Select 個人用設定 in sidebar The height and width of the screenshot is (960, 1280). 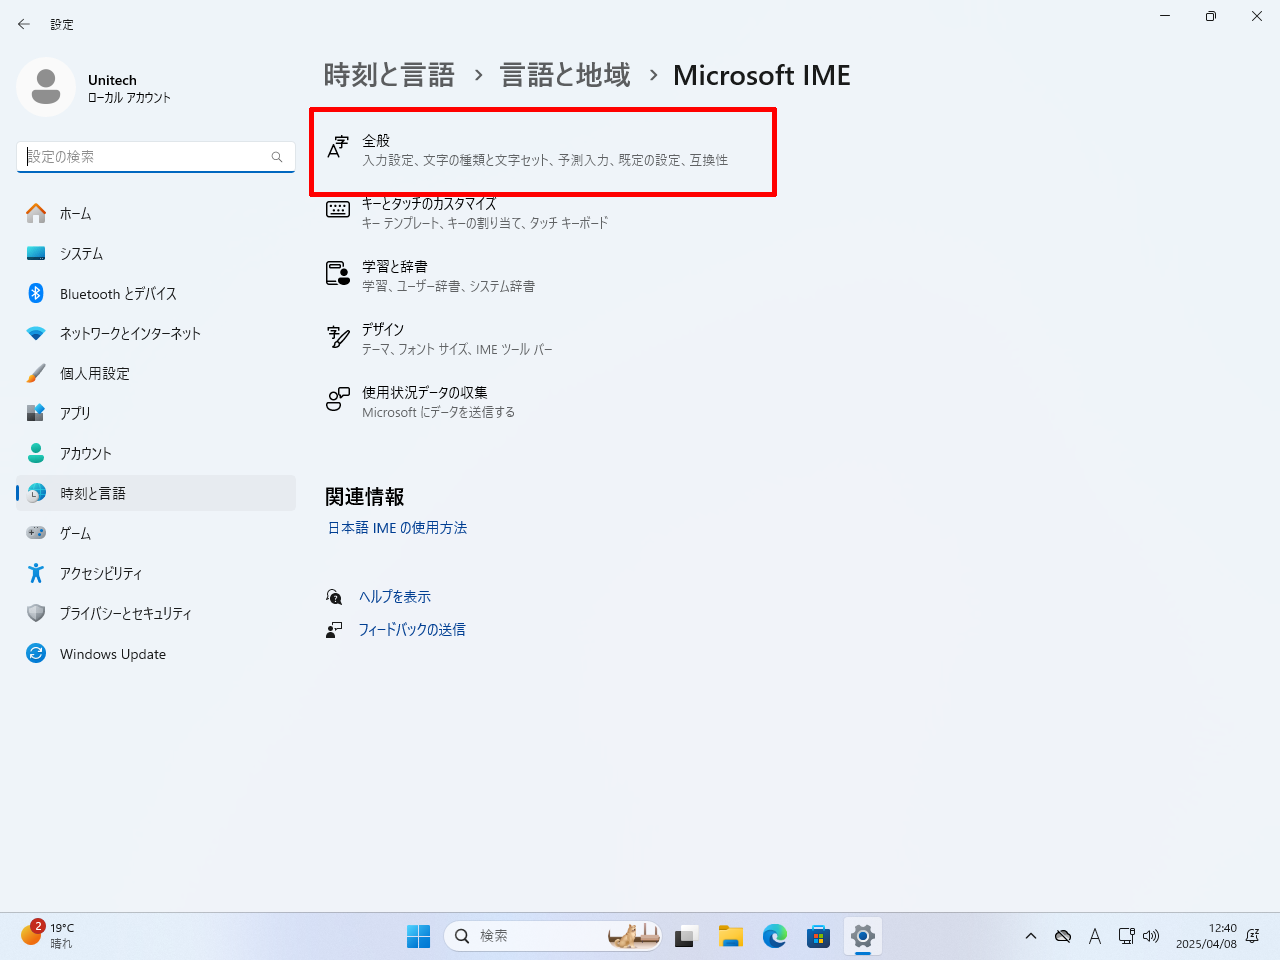tap(156, 373)
